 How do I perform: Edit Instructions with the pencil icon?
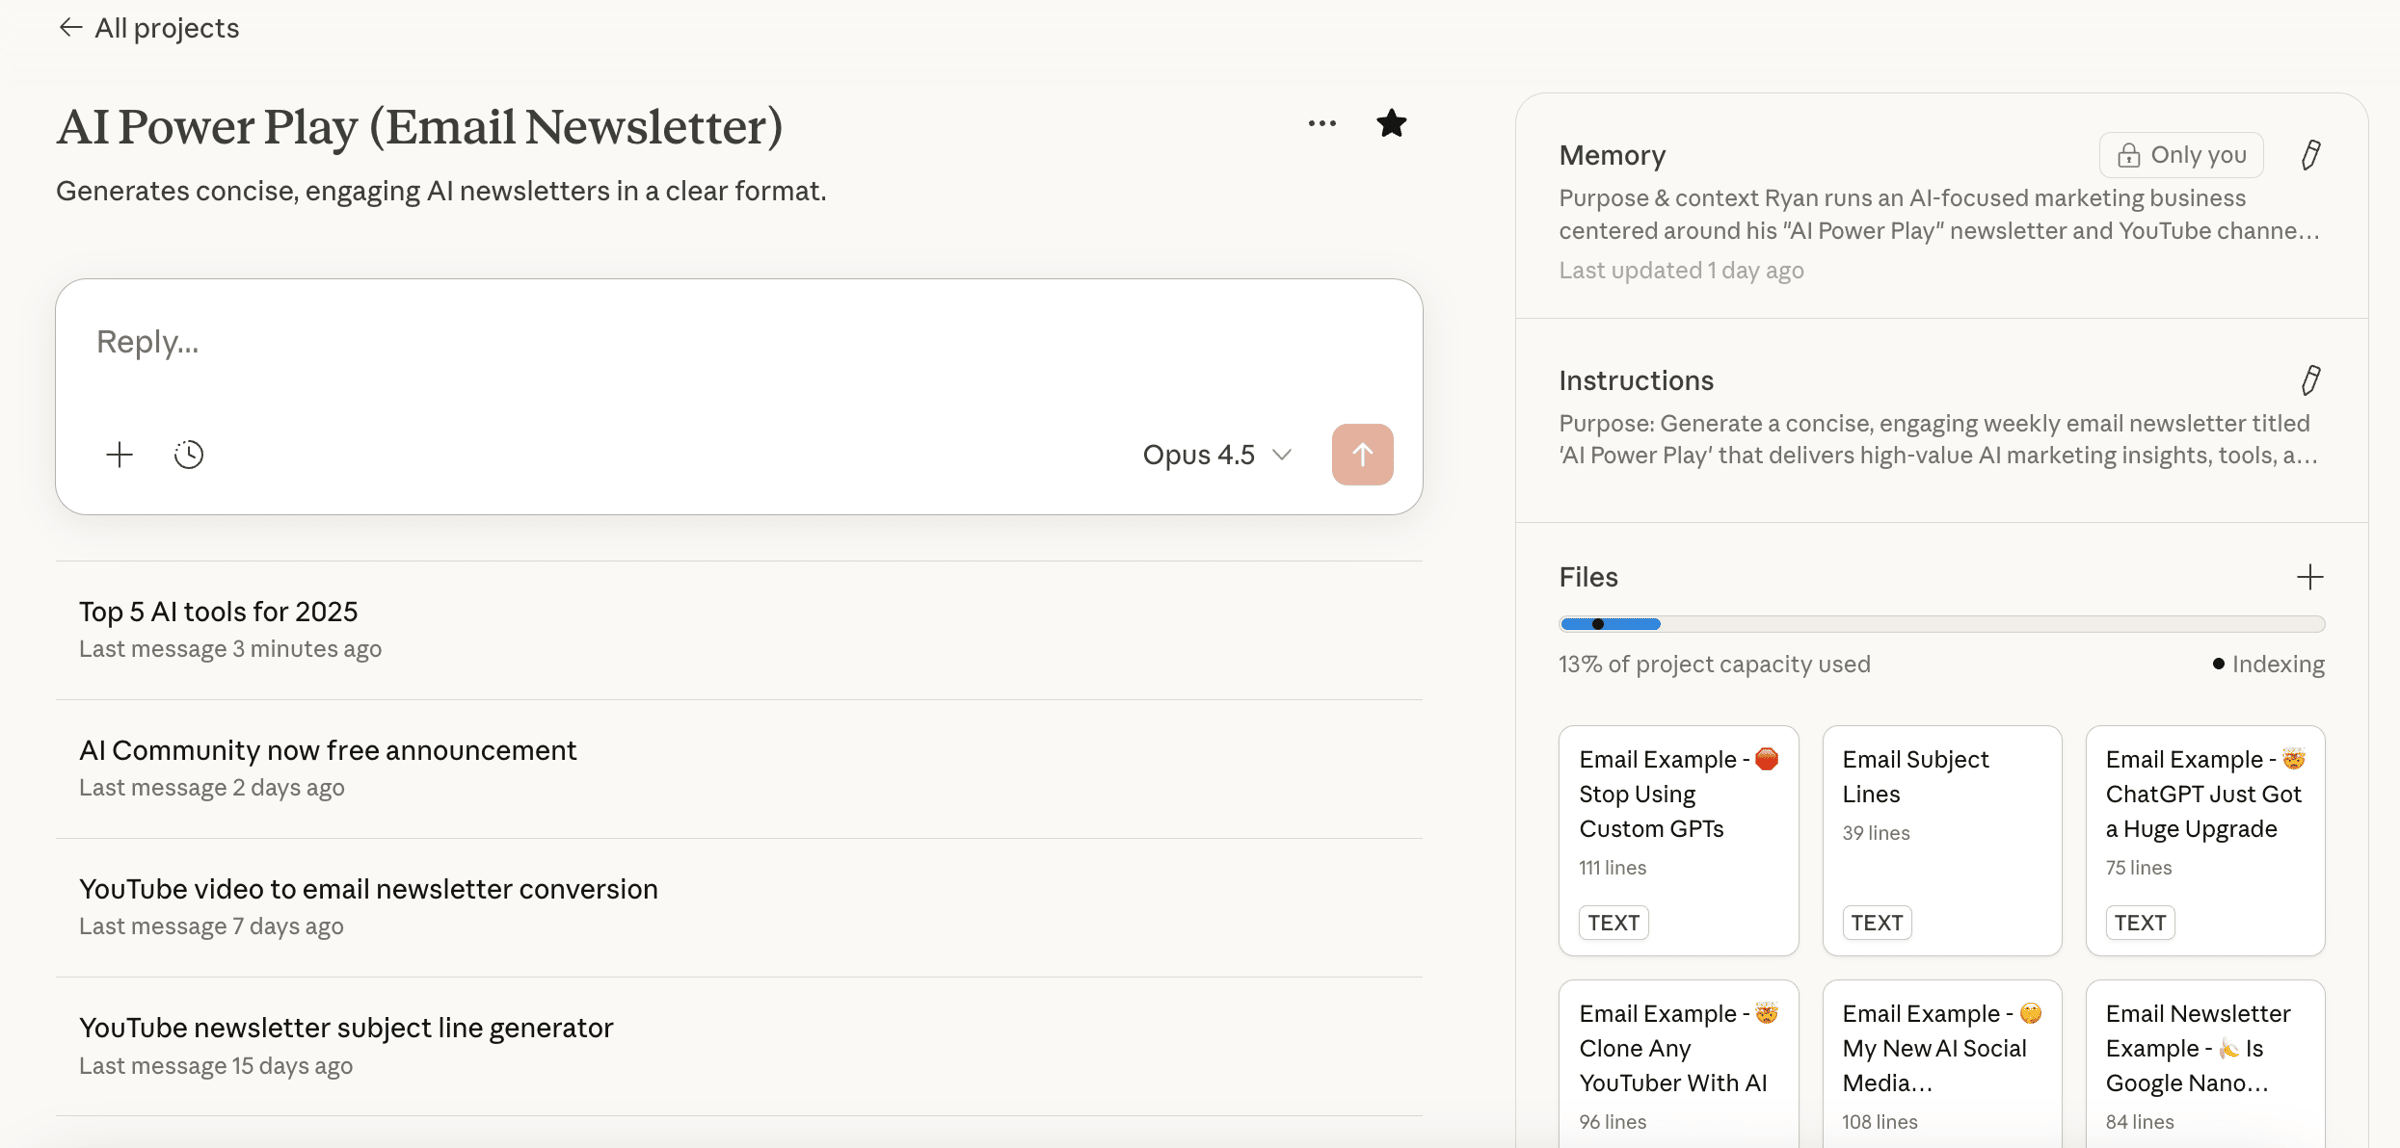2310,380
